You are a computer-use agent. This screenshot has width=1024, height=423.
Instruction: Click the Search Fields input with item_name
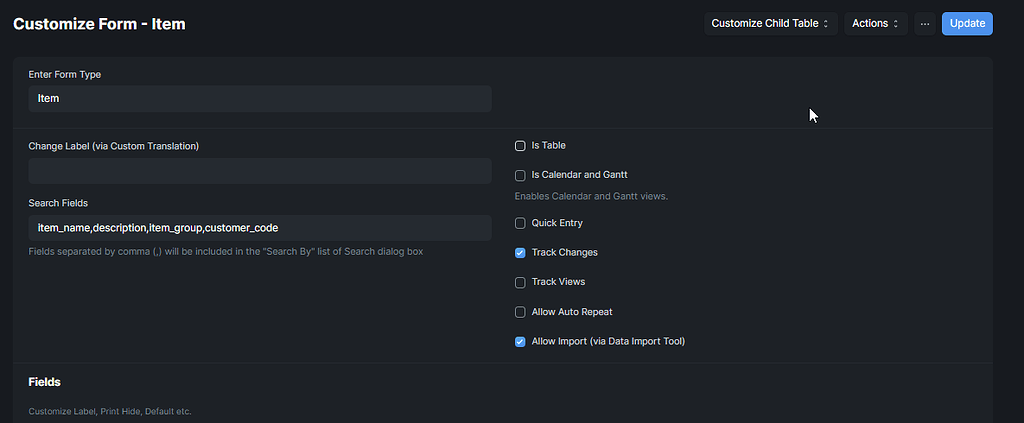260,228
